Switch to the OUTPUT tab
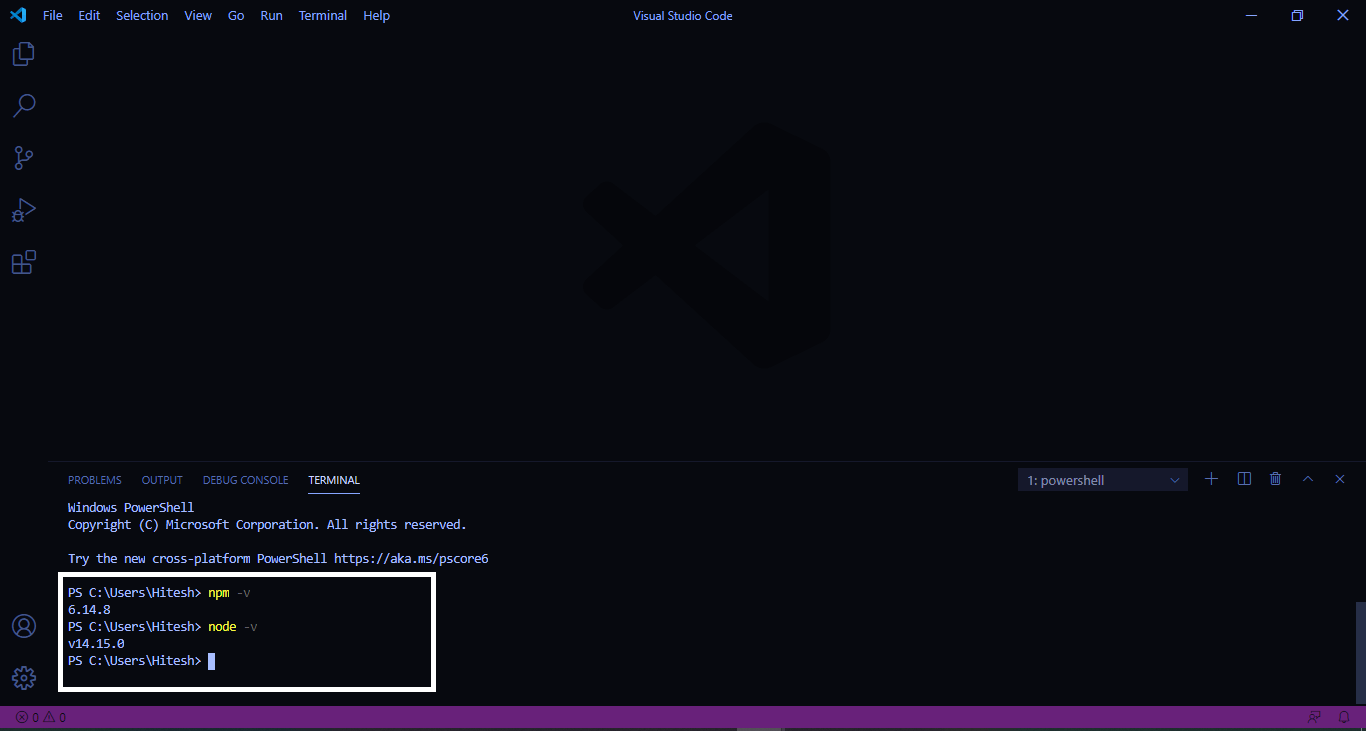Image resolution: width=1366 pixels, height=731 pixels. pyautogui.click(x=162, y=480)
